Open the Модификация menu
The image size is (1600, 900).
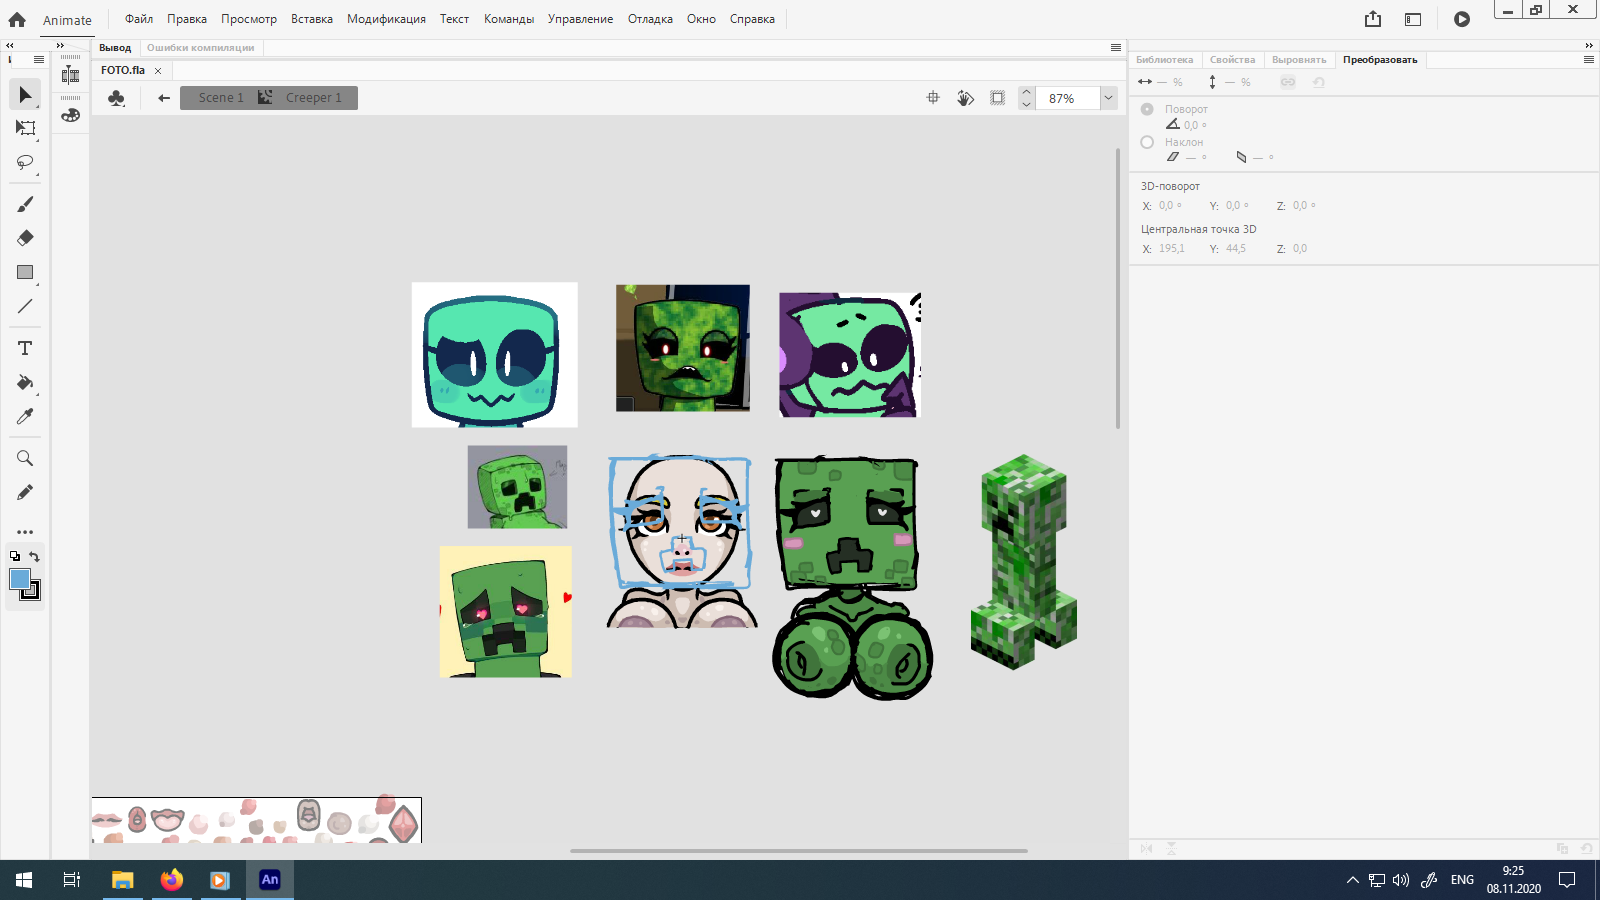(x=386, y=19)
